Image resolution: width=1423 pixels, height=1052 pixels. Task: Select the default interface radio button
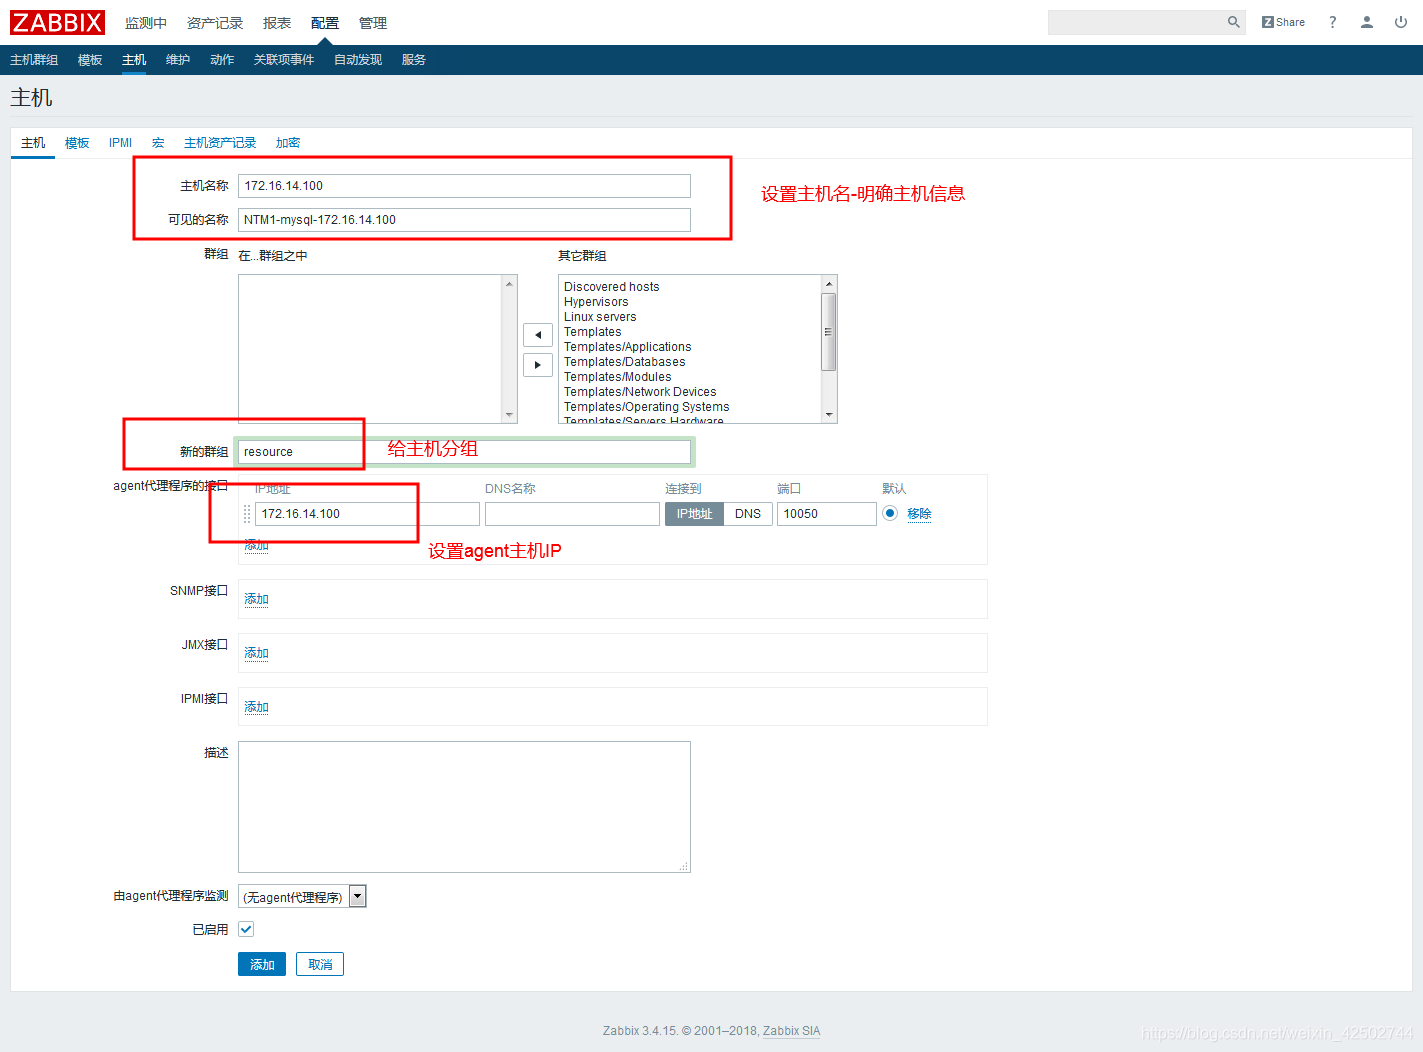tap(890, 513)
